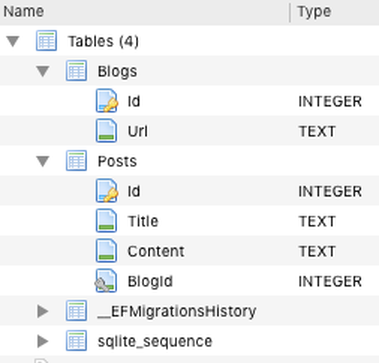Collapse the Blogs table triangle
This screenshot has width=379, height=363.
[x=43, y=72]
